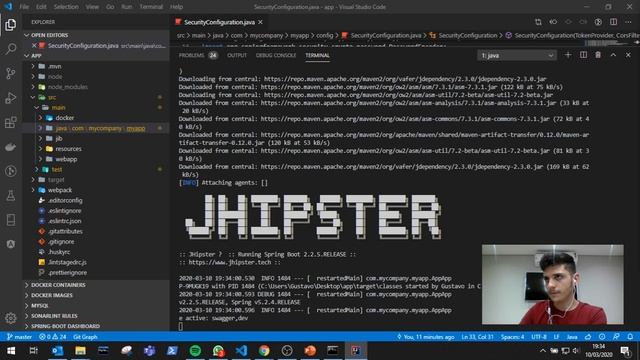Click the webcam video thumbnail
The width and height of the screenshot is (640, 360).
pyautogui.click(x=553, y=284)
